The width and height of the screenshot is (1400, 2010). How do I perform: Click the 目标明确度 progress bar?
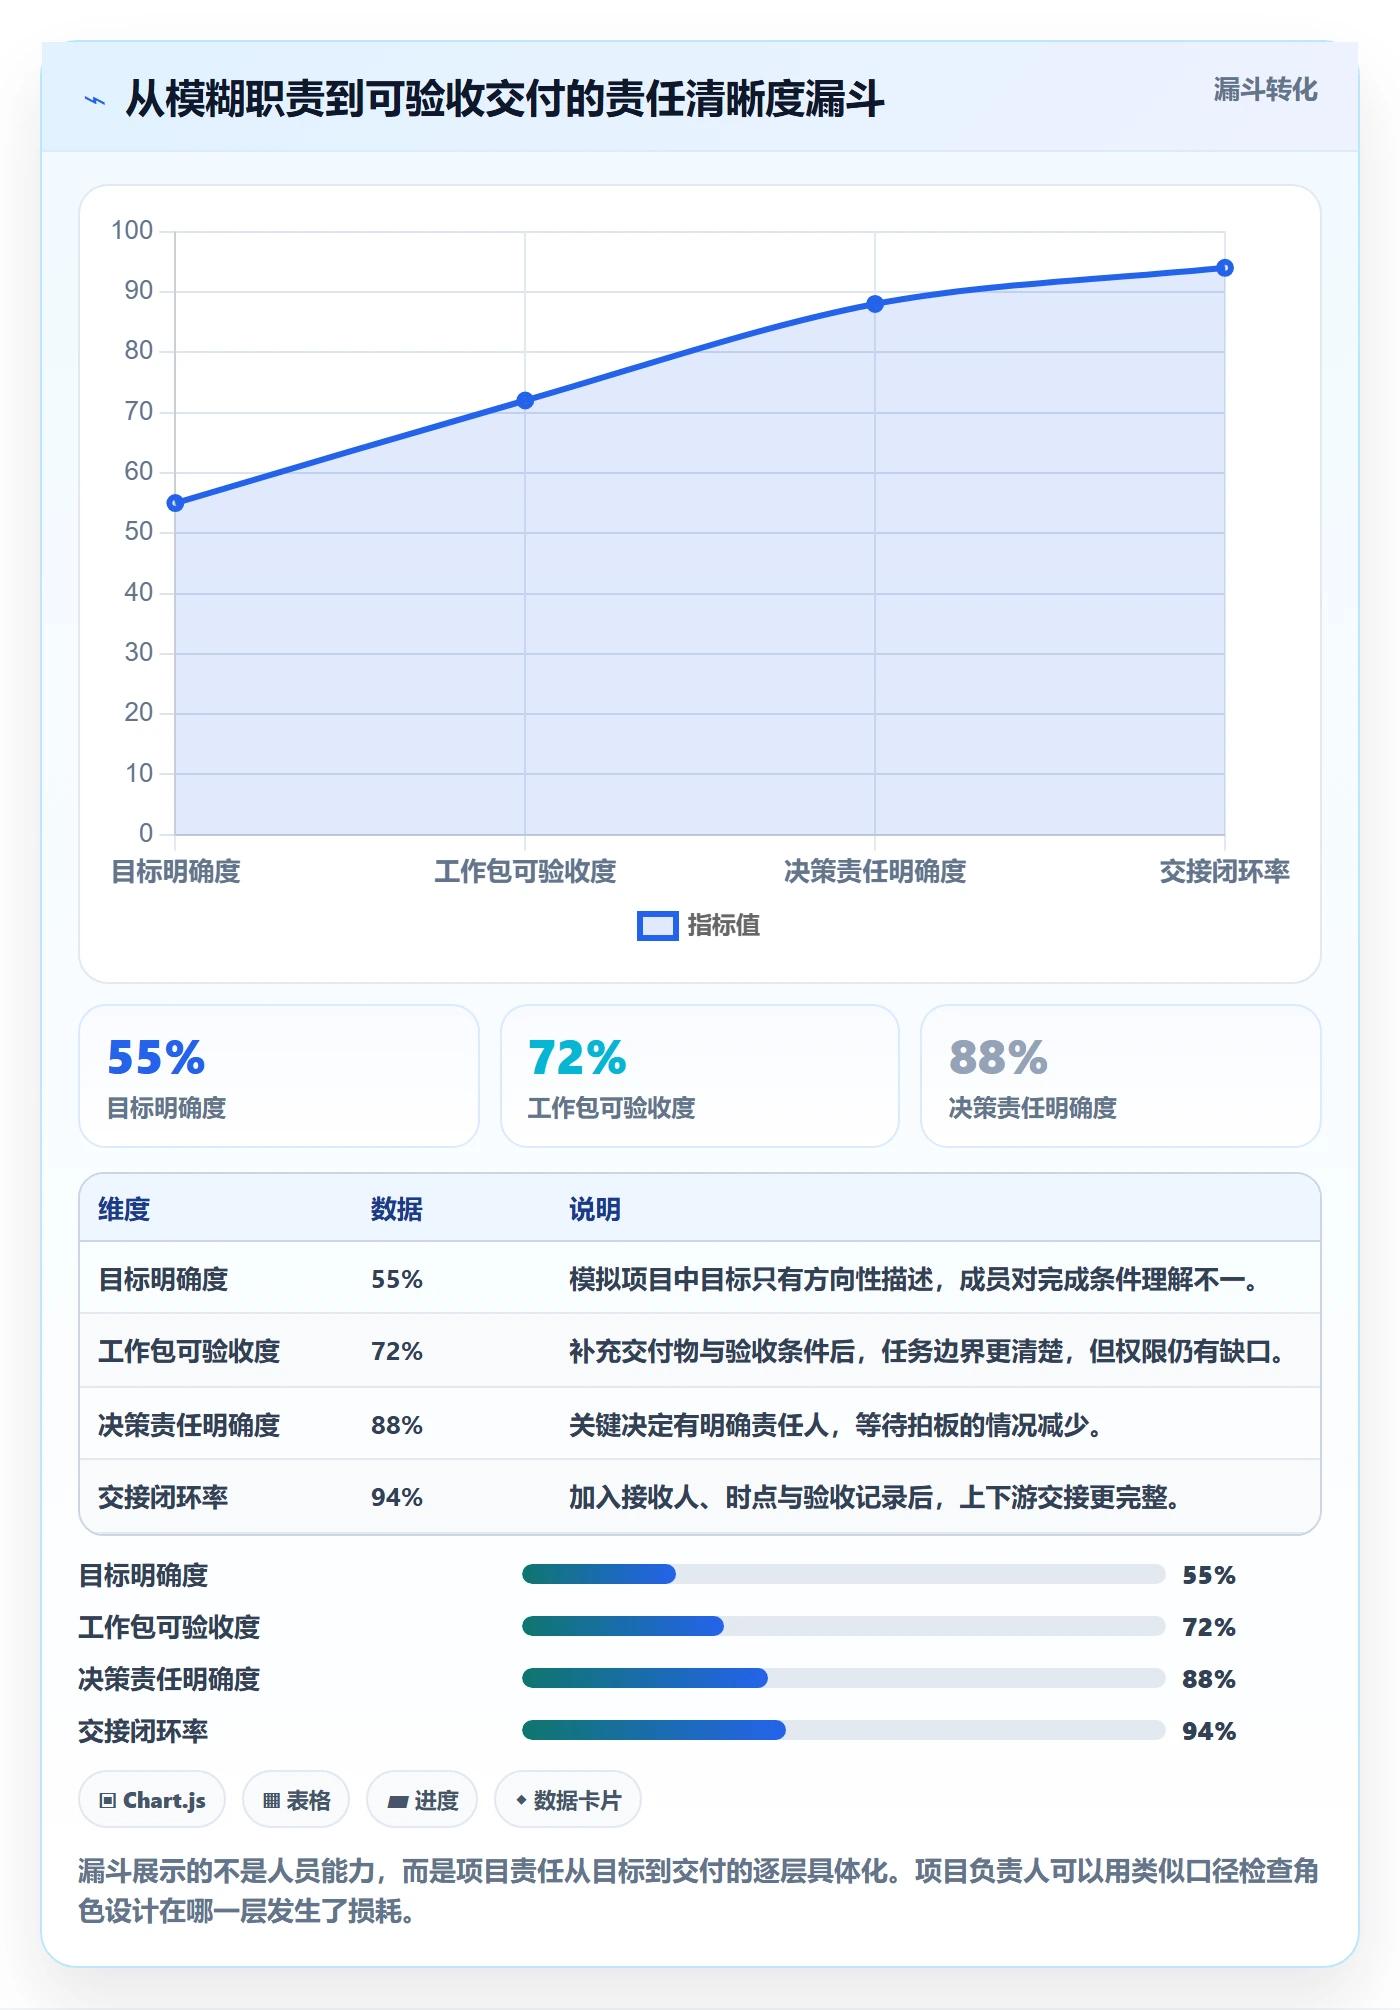(x=843, y=1574)
